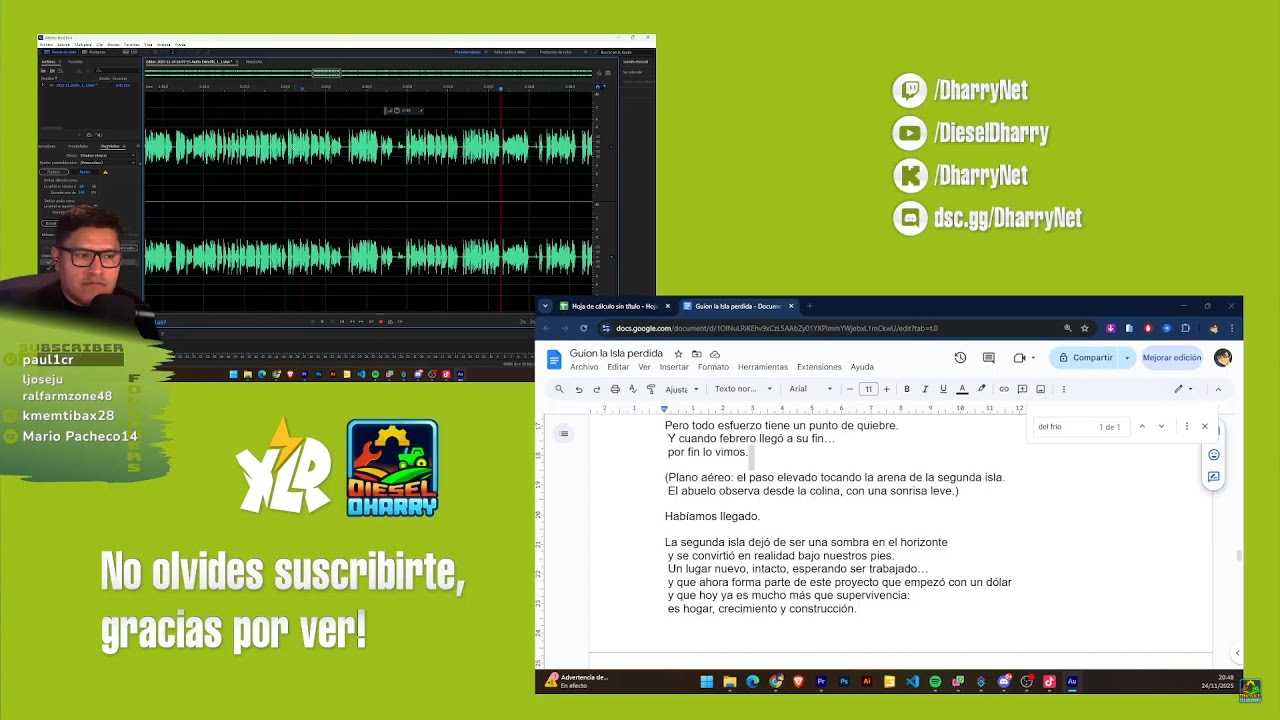1280x720 pixels.
Task: Close the find in document box
Action: click(x=1204, y=426)
